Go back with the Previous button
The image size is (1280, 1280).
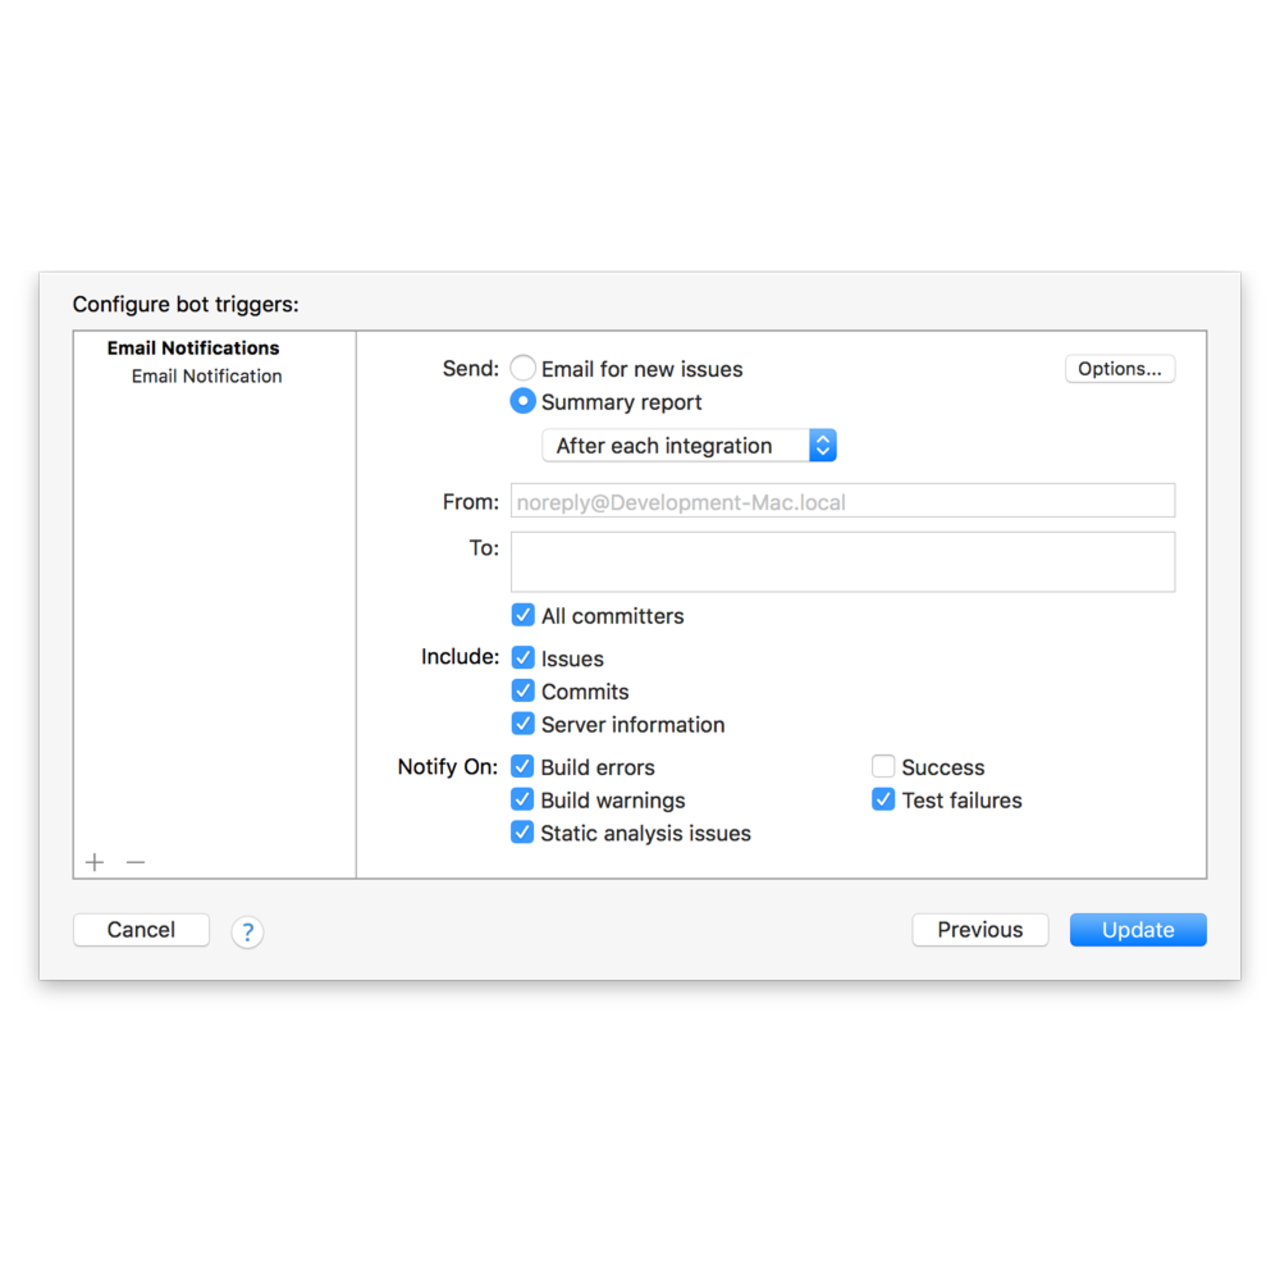[x=980, y=930]
